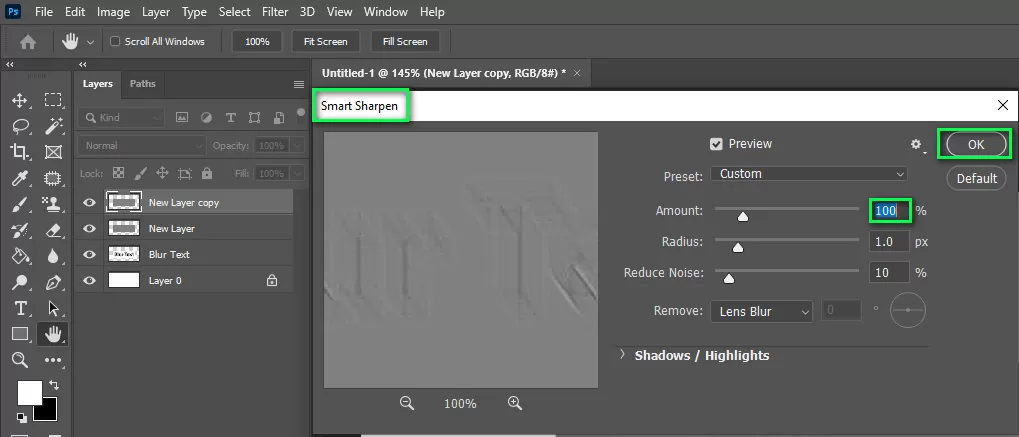Expand the Shadows / Highlights section
The height and width of the screenshot is (437, 1019).
click(622, 355)
